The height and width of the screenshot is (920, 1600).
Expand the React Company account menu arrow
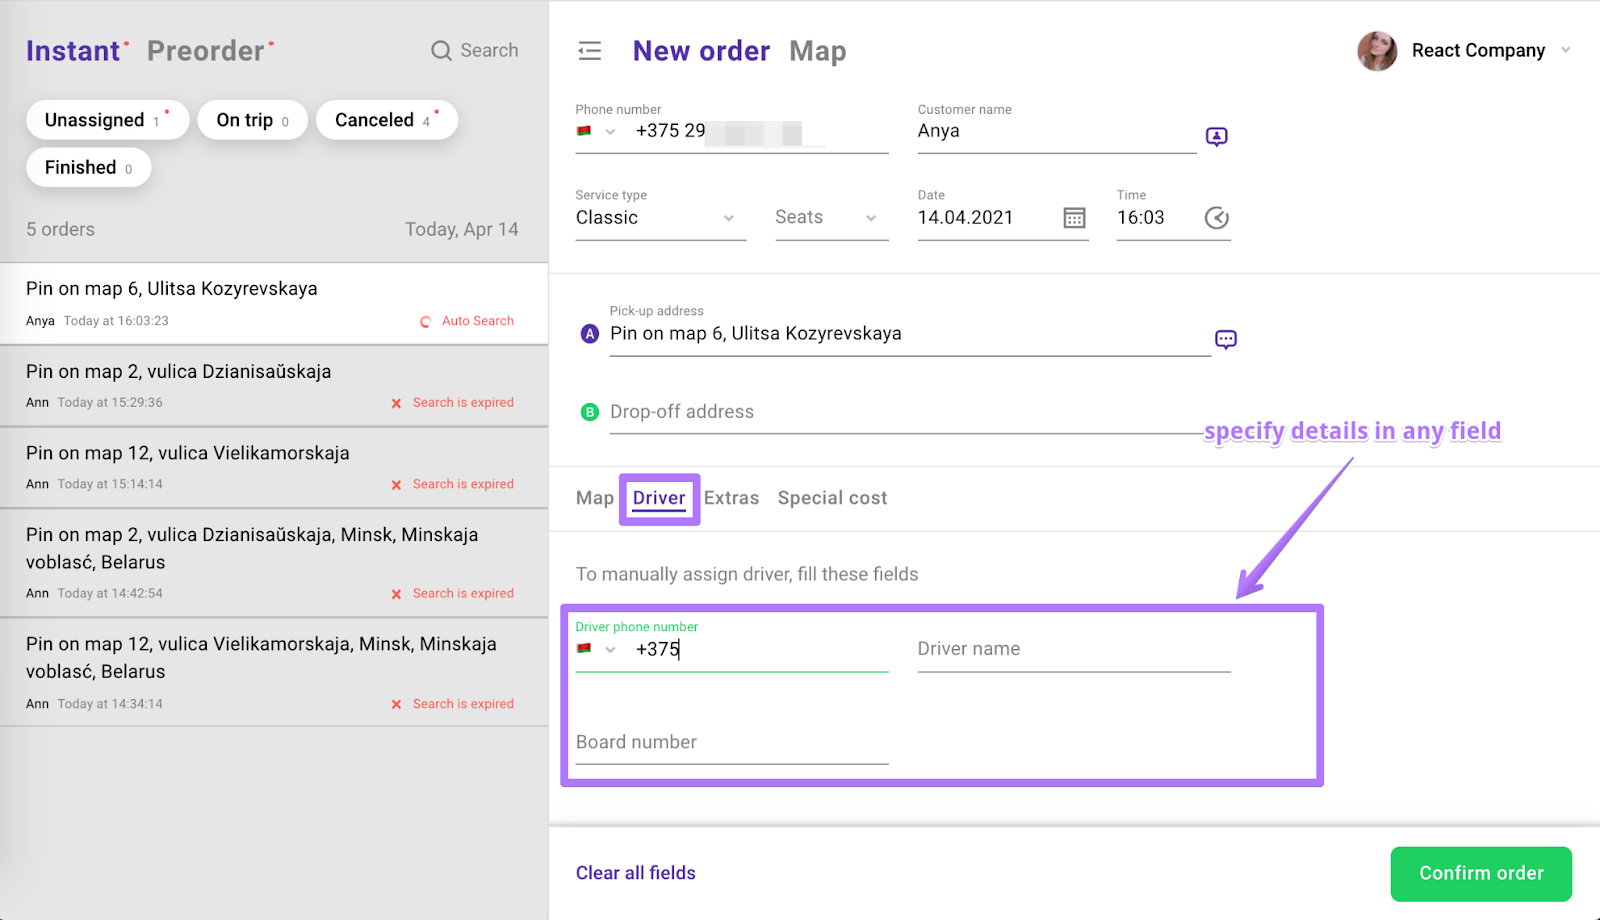coord(1566,50)
